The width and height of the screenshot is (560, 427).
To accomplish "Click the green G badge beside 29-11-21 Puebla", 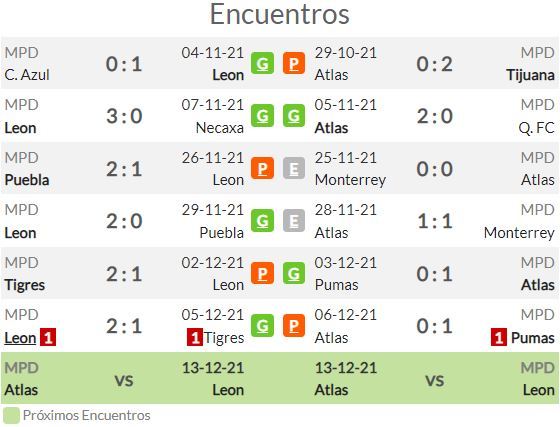I will (262, 220).
